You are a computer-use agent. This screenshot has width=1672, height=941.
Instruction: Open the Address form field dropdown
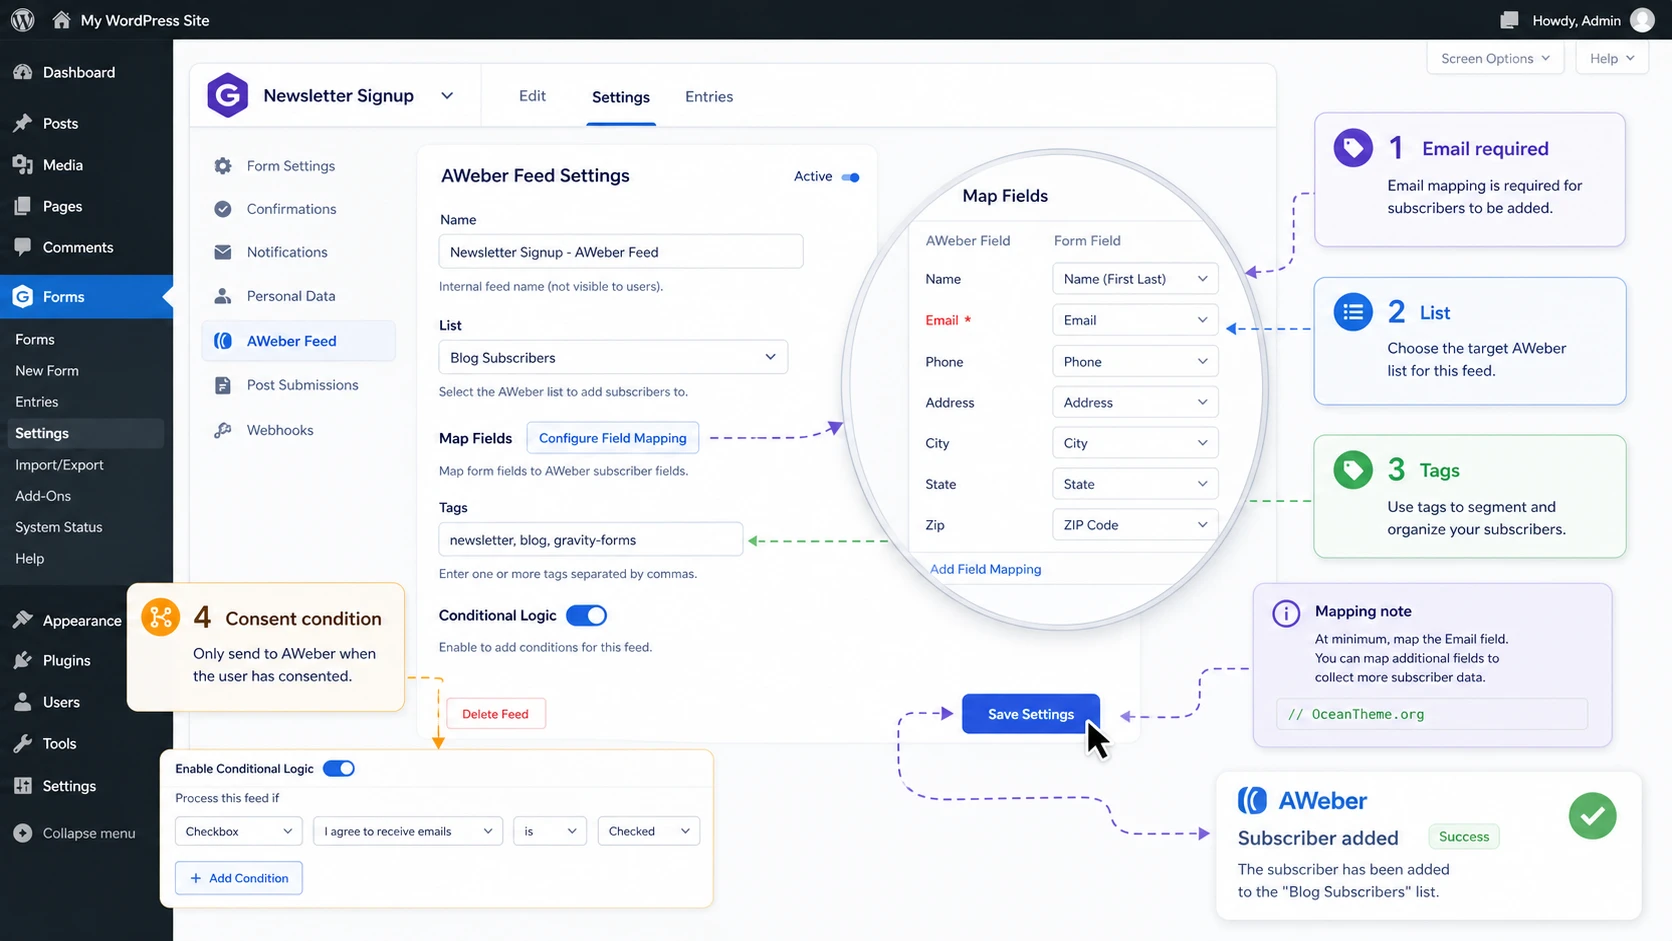1135,402
